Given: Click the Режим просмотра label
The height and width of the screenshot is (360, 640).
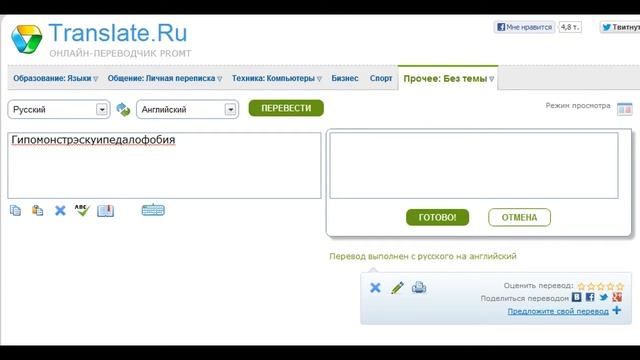Looking at the screenshot, I should 578,106.
